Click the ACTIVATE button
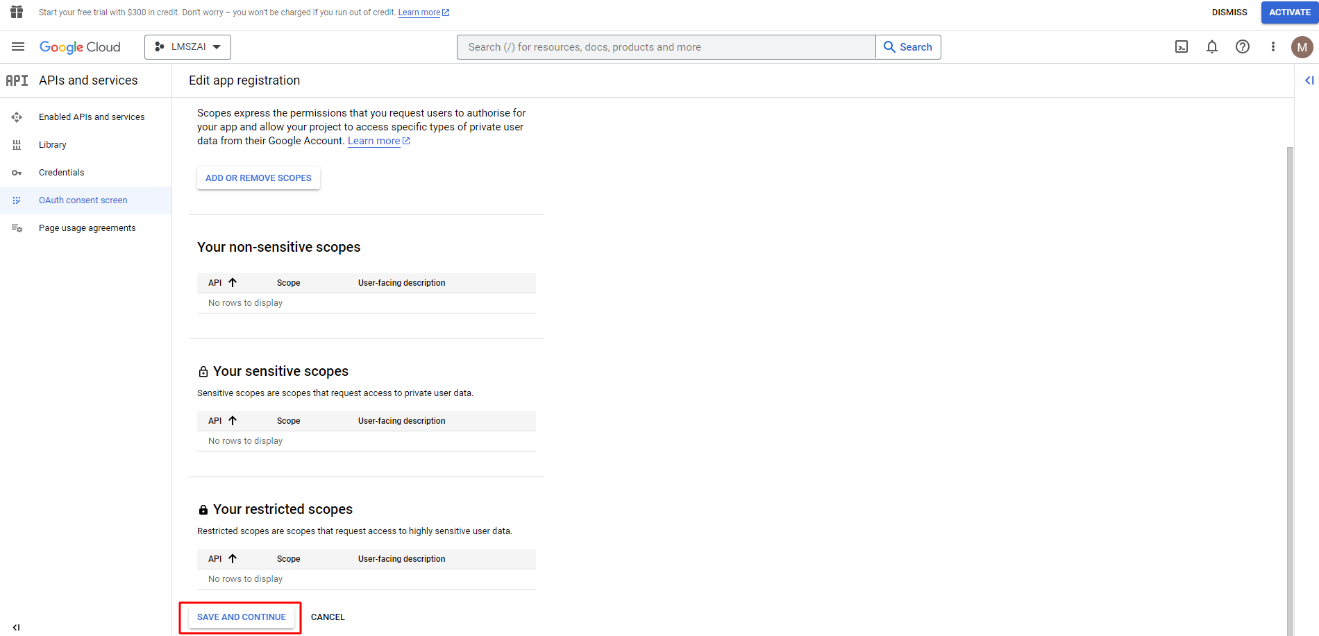Viewport: 1319px width, 636px height. pos(1289,12)
